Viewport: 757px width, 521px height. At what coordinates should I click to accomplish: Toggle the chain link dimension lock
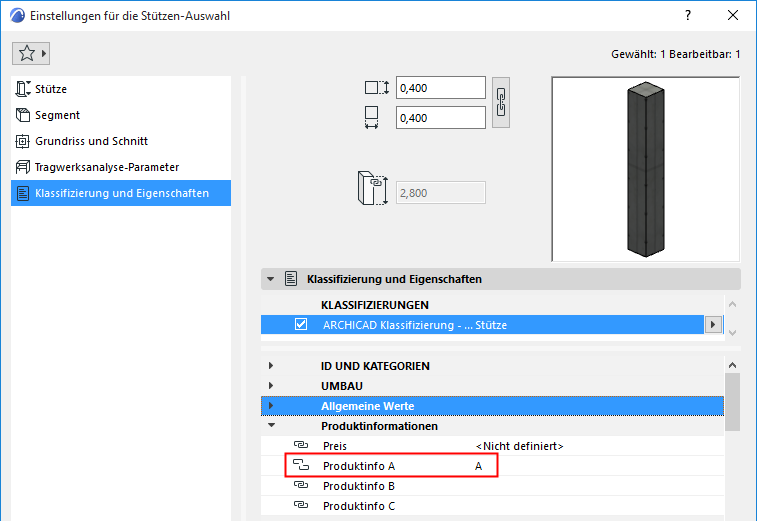tap(502, 101)
